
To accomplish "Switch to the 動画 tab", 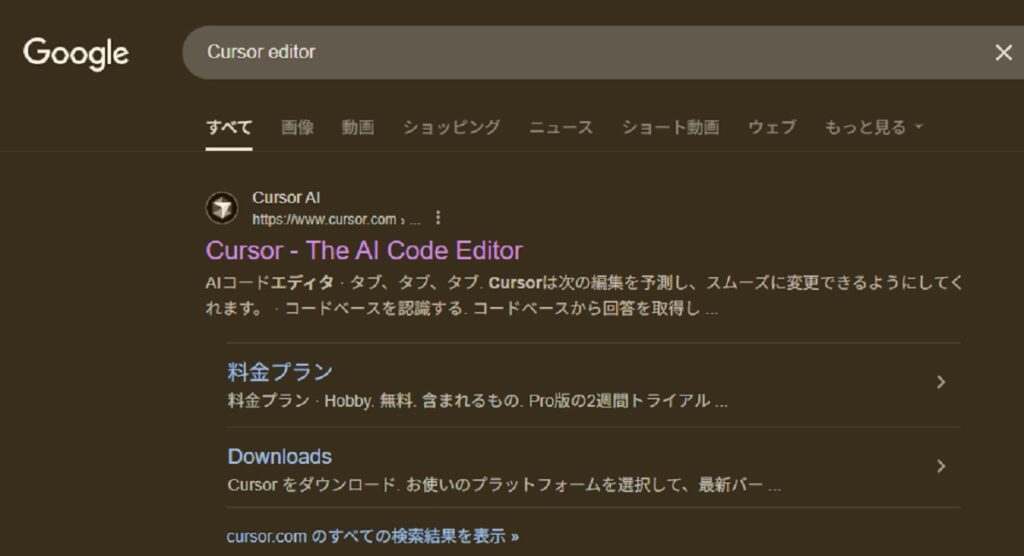I will click(x=358, y=127).
